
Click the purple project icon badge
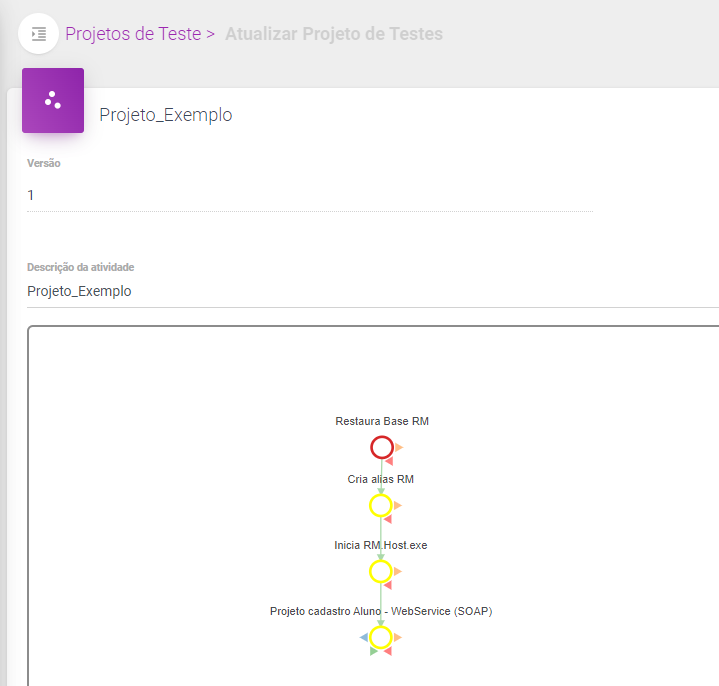53,100
